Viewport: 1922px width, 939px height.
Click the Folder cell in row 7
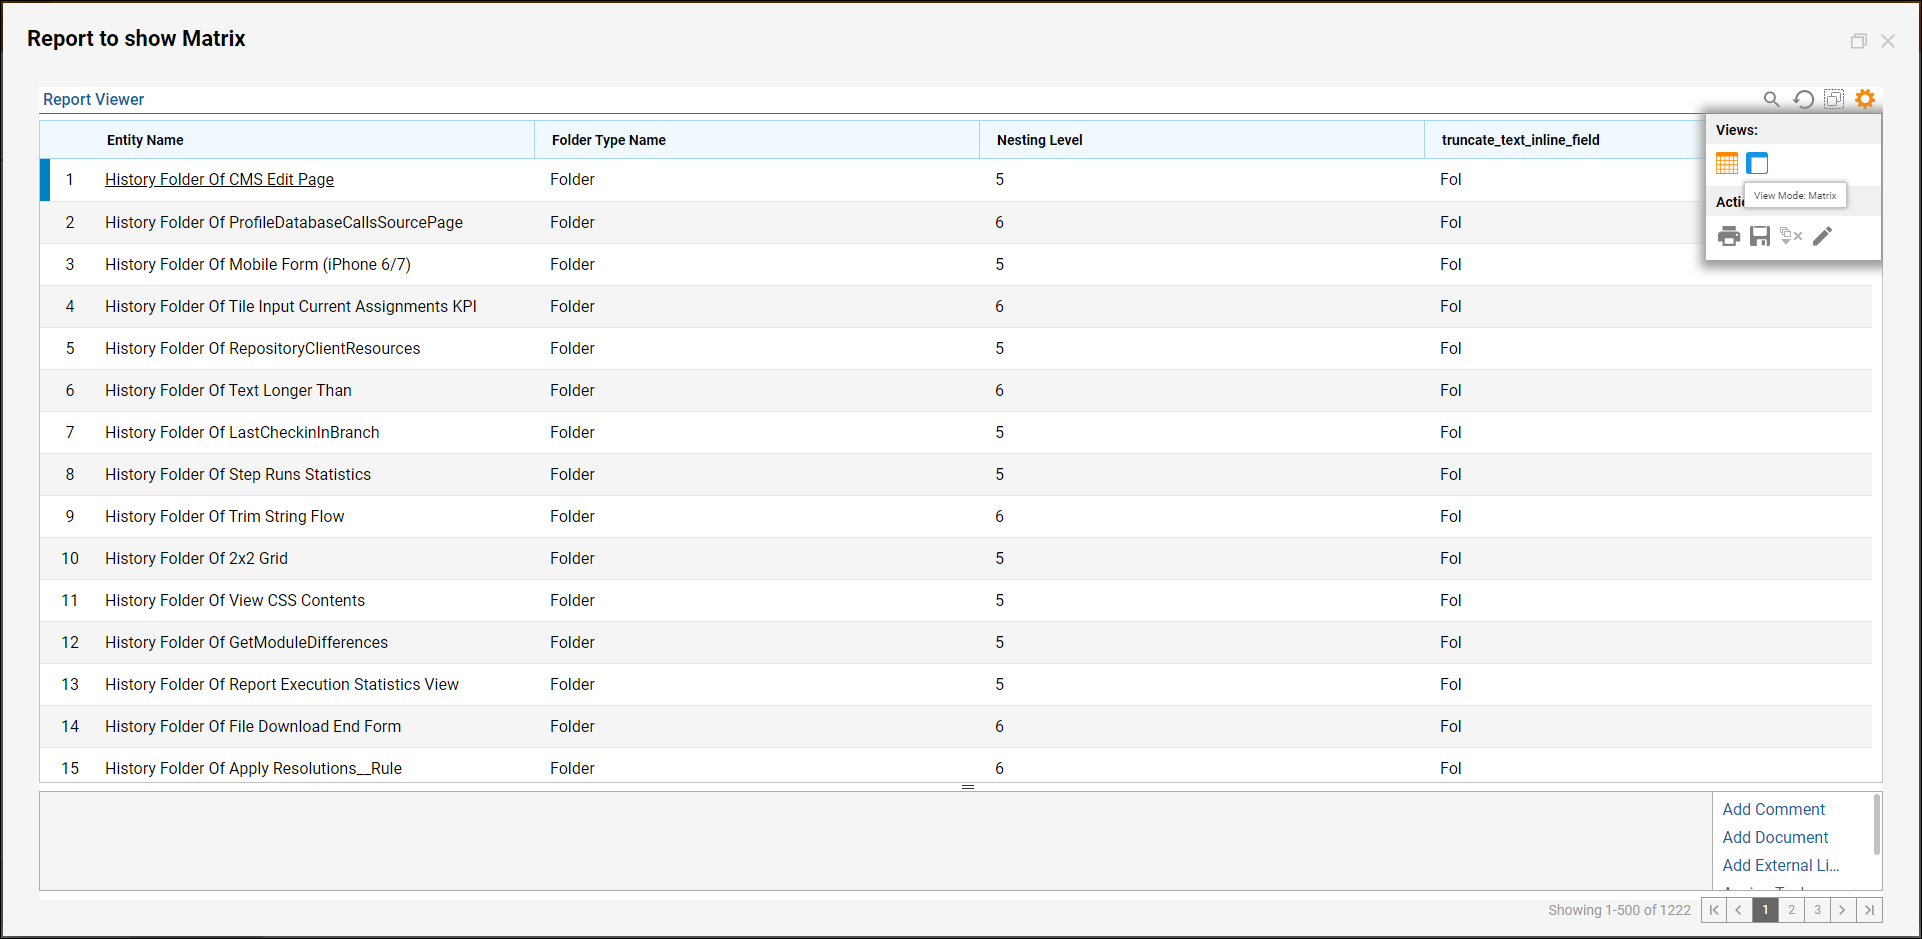coord(572,432)
